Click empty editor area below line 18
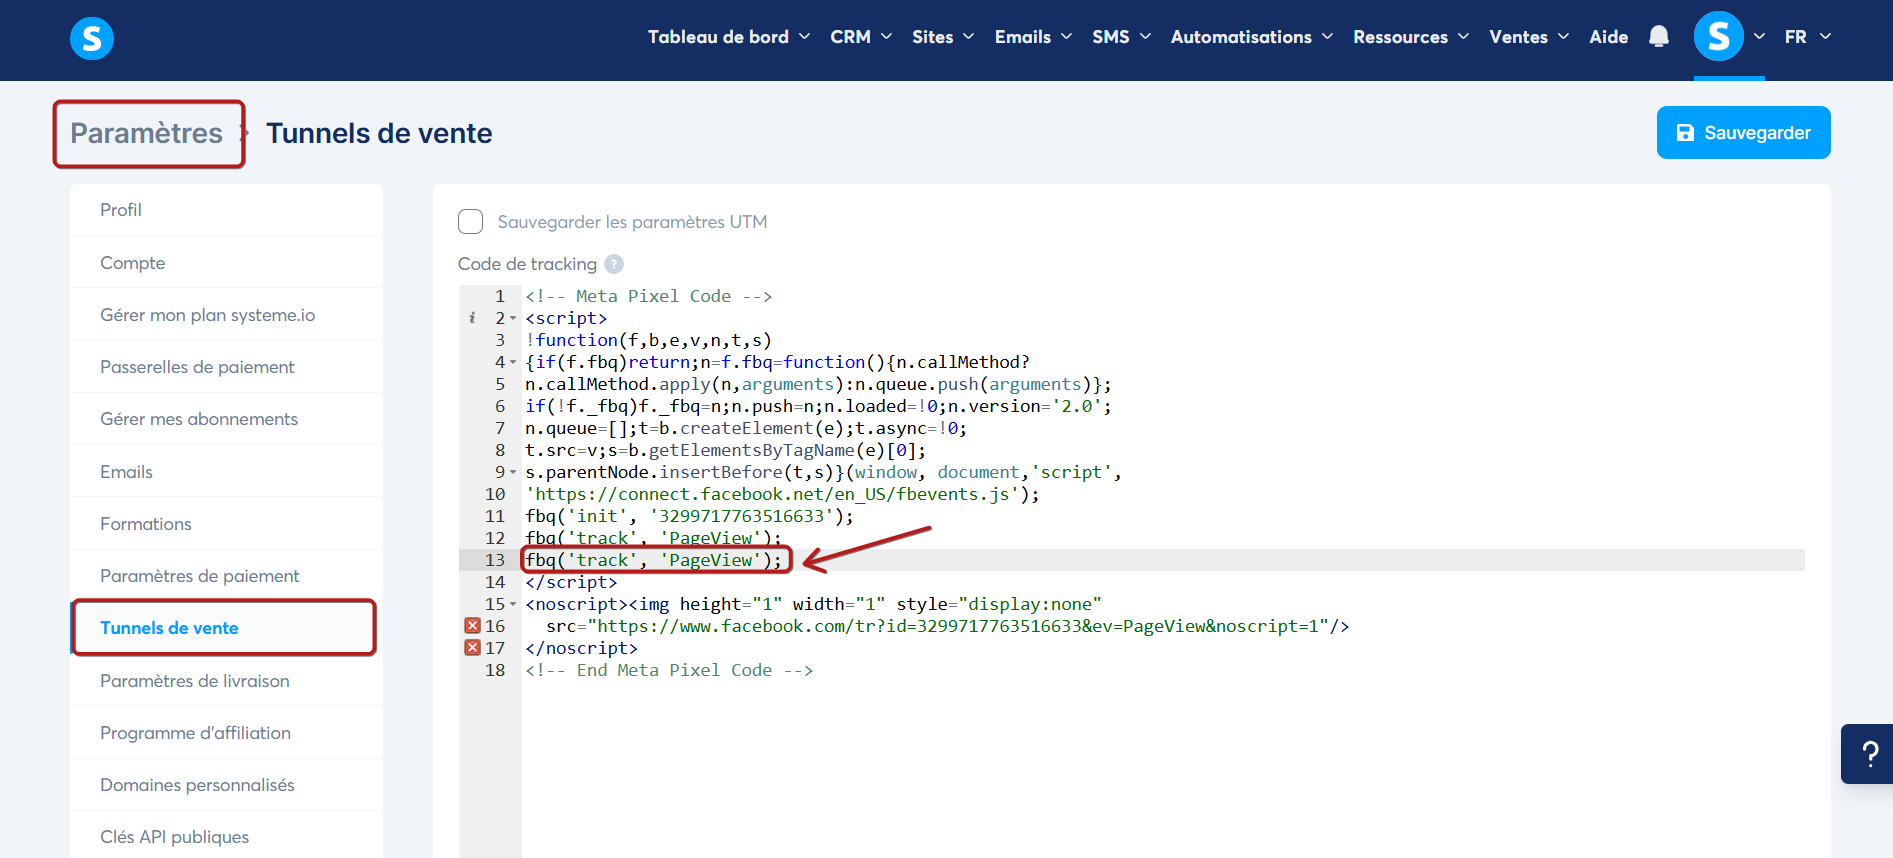Screen dimensions: 1893x858 pos(1163,768)
